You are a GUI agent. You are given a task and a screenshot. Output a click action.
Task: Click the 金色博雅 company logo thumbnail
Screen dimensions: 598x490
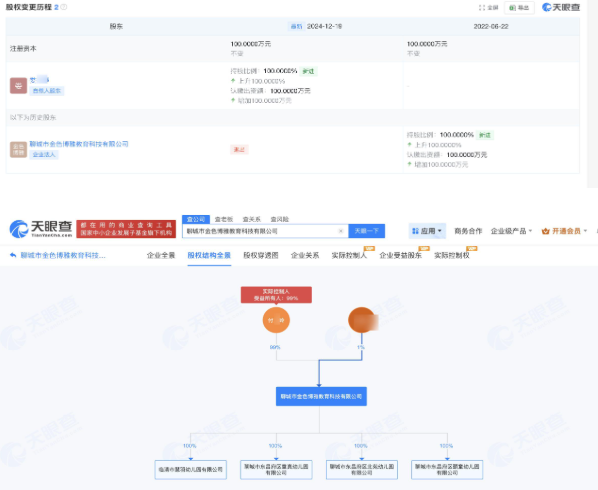click(x=18, y=149)
